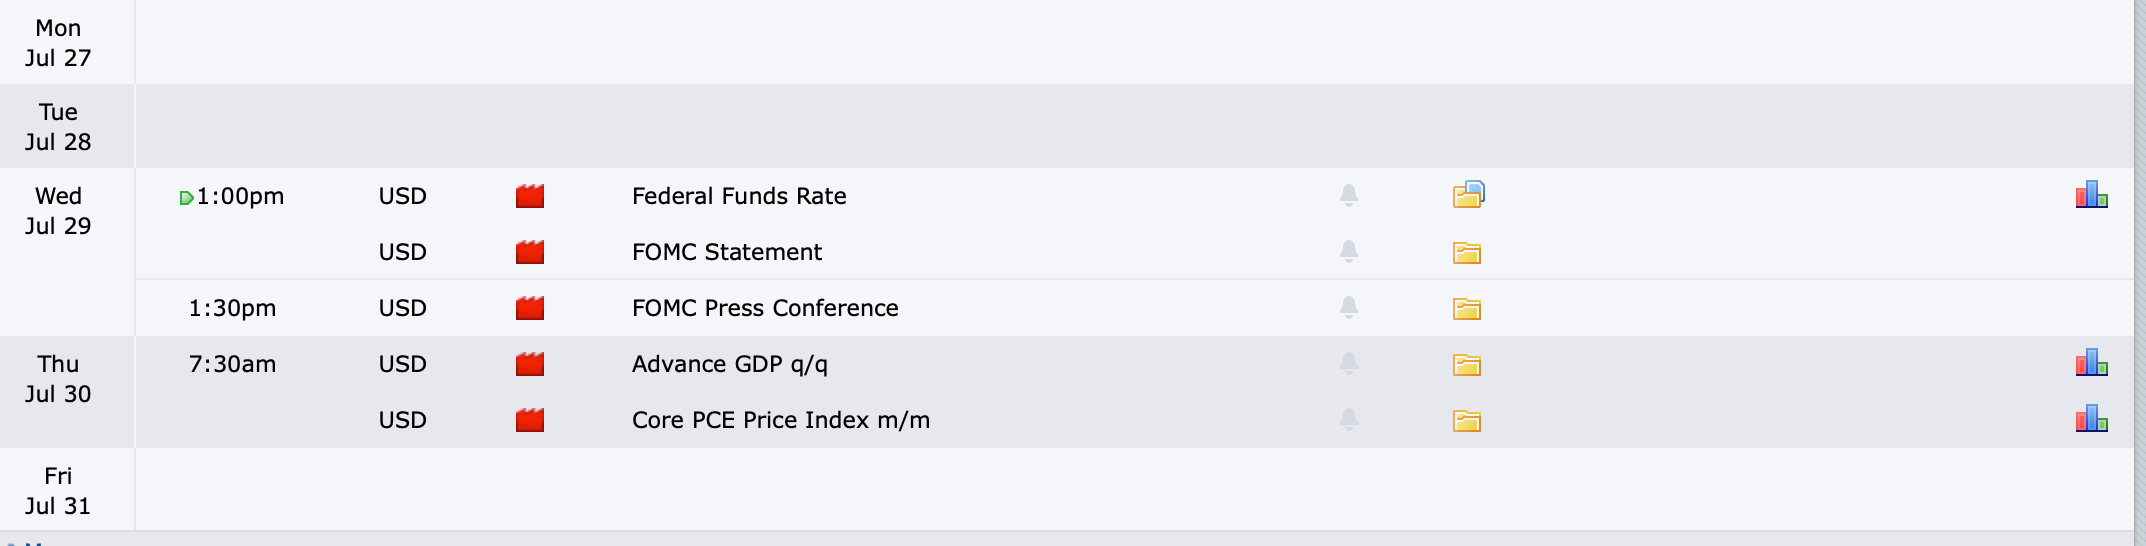Viewport: 2146px width, 546px height.
Task: Toggle alert bell for Core PCE Price Index
Action: (x=1349, y=419)
